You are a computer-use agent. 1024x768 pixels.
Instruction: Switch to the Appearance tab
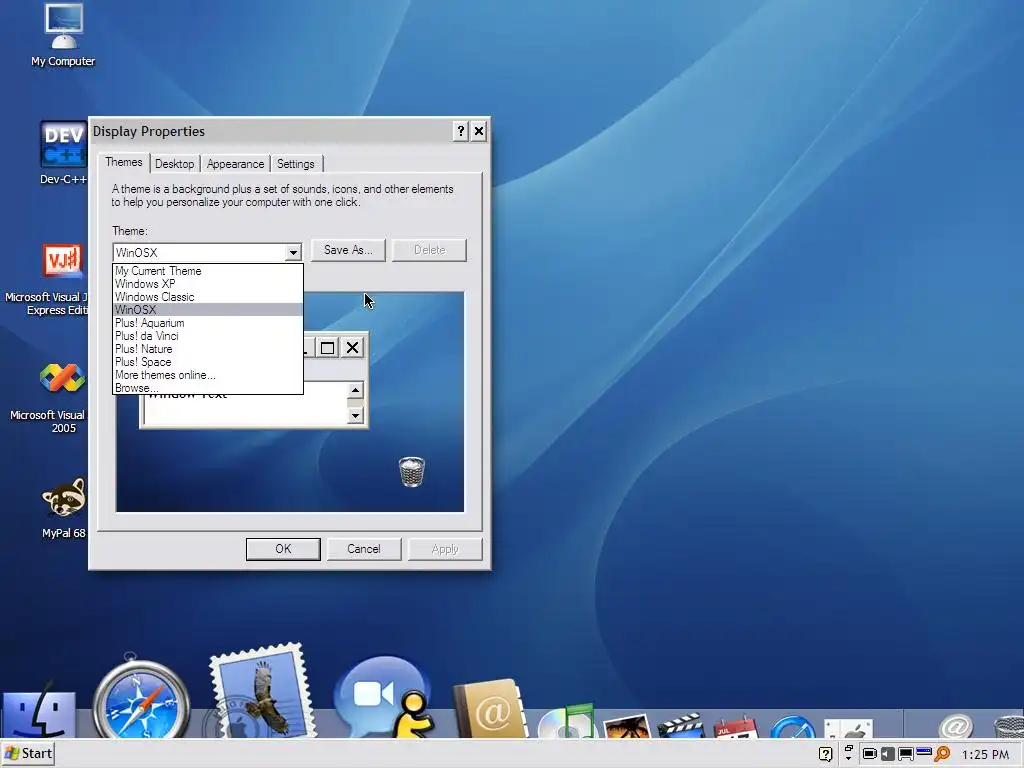click(235, 164)
